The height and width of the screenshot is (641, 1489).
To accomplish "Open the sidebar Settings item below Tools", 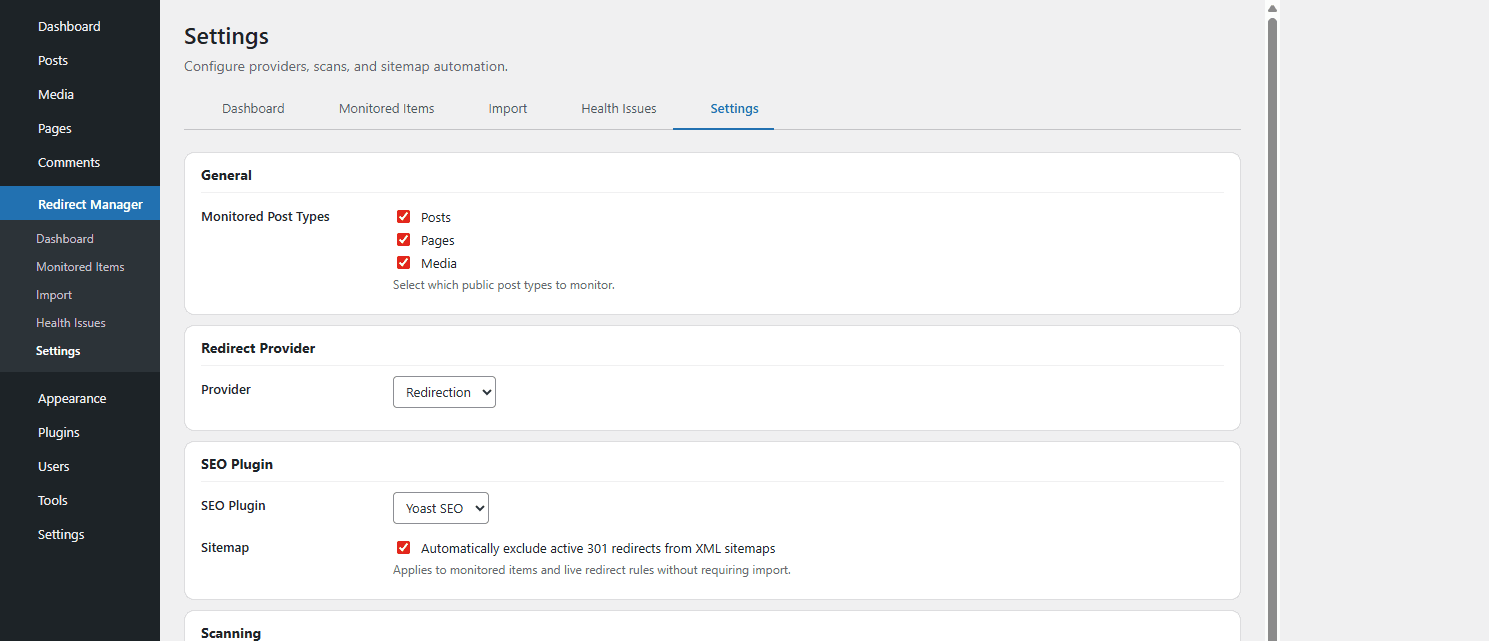I will click(x=61, y=534).
